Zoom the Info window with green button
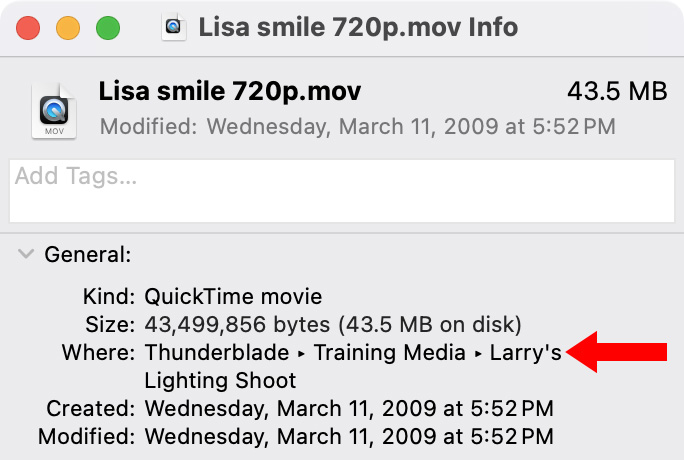The image size is (684, 460). [x=107, y=28]
